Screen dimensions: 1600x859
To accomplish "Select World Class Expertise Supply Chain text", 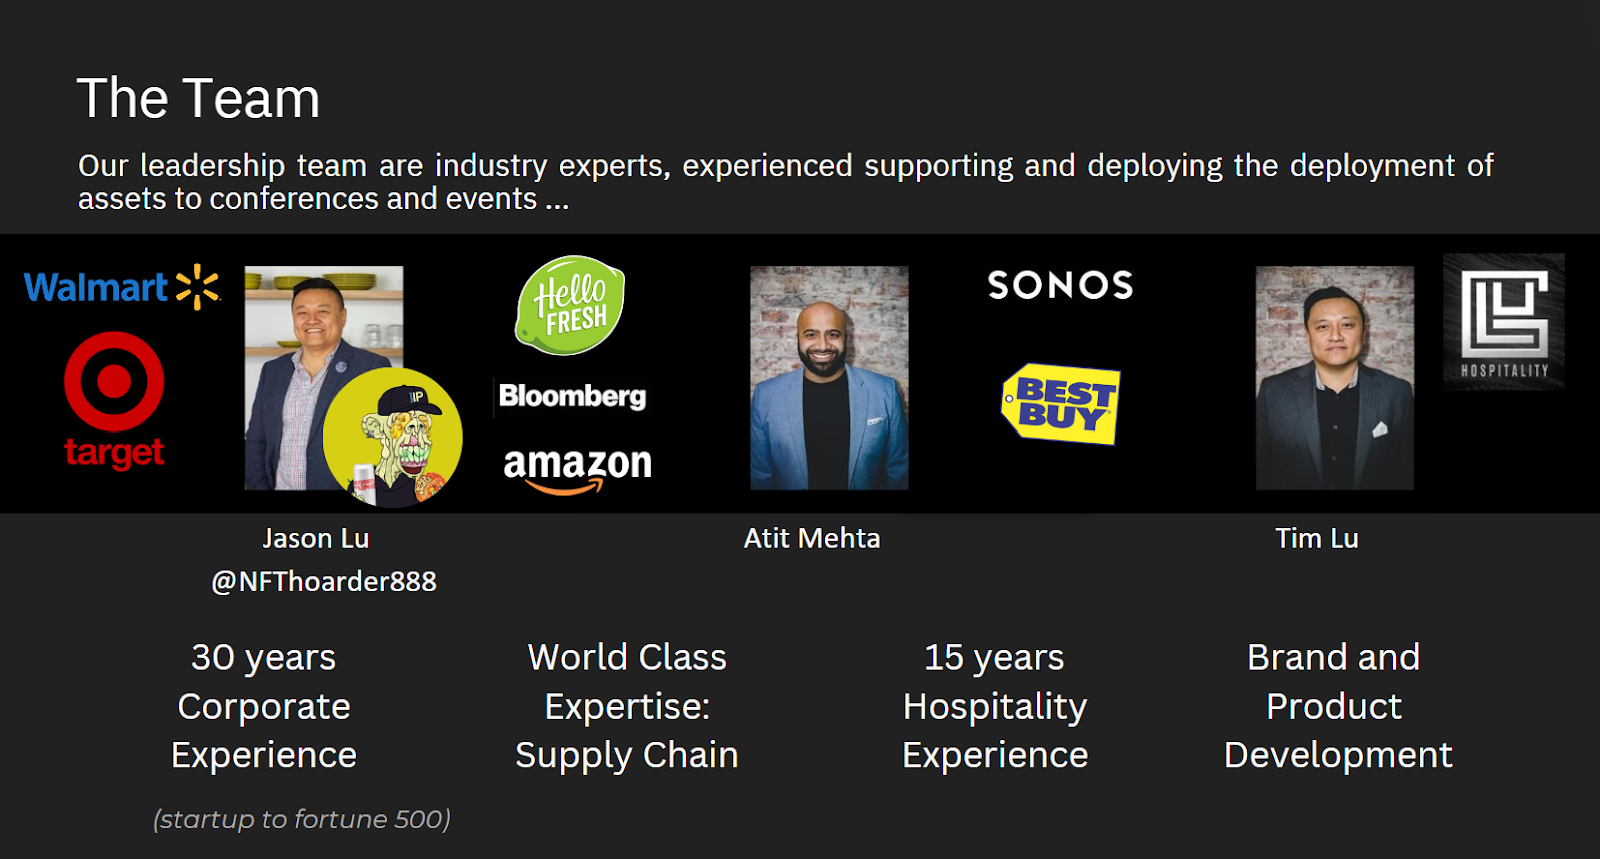I will [x=627, y=706].
